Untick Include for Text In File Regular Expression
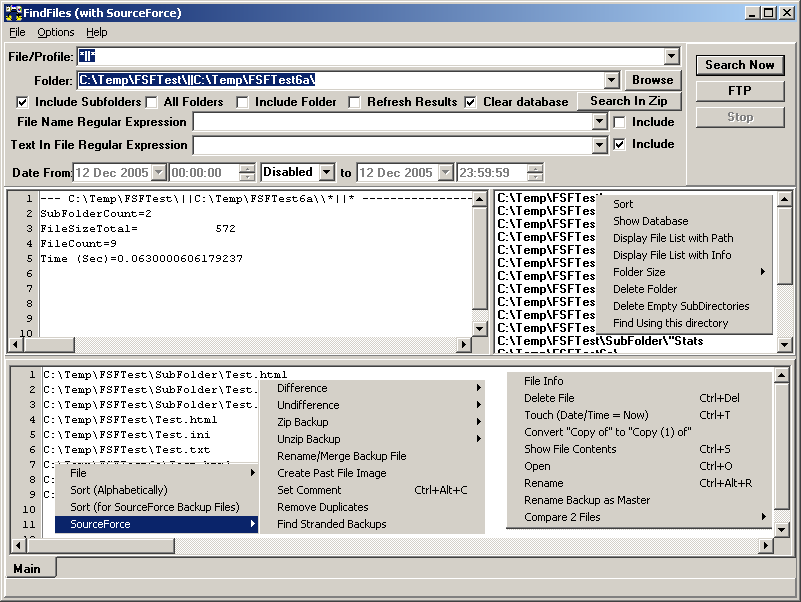Screen dimensions: 801x602 pos(619,145)
